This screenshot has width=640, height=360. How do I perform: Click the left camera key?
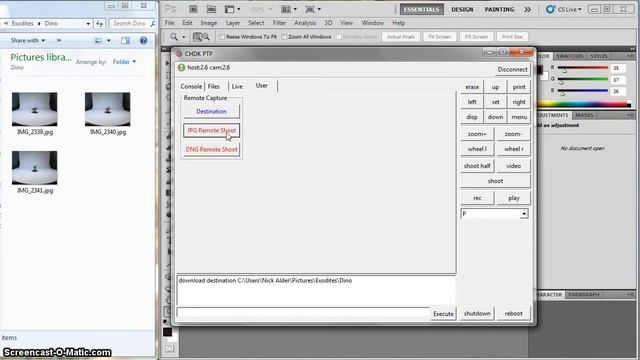(472, 102)
